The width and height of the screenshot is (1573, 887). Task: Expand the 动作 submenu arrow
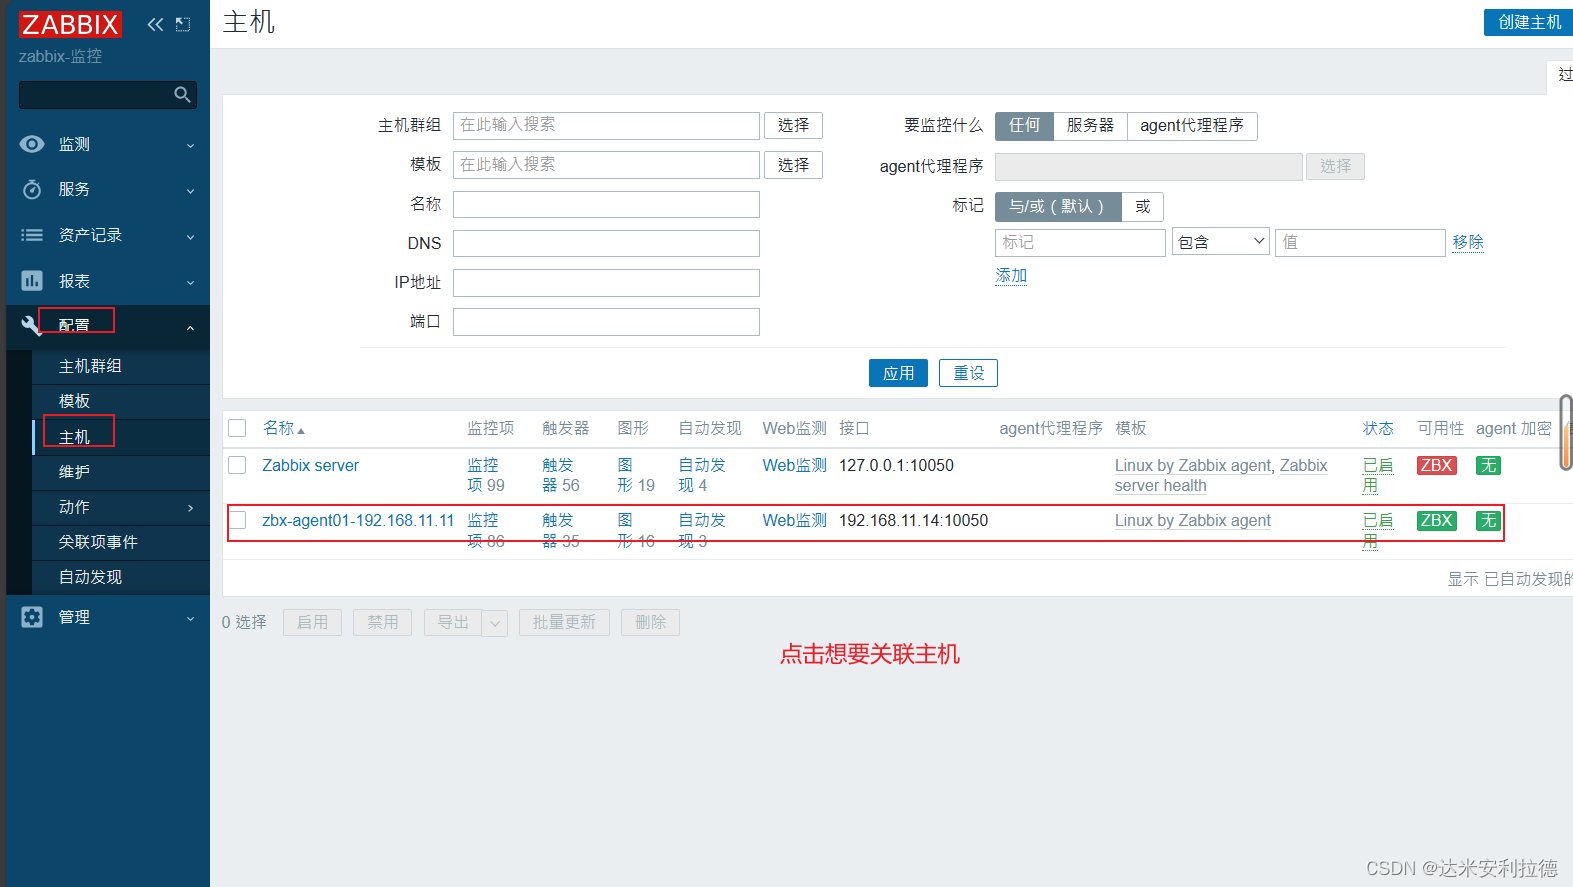pos(190,508)
